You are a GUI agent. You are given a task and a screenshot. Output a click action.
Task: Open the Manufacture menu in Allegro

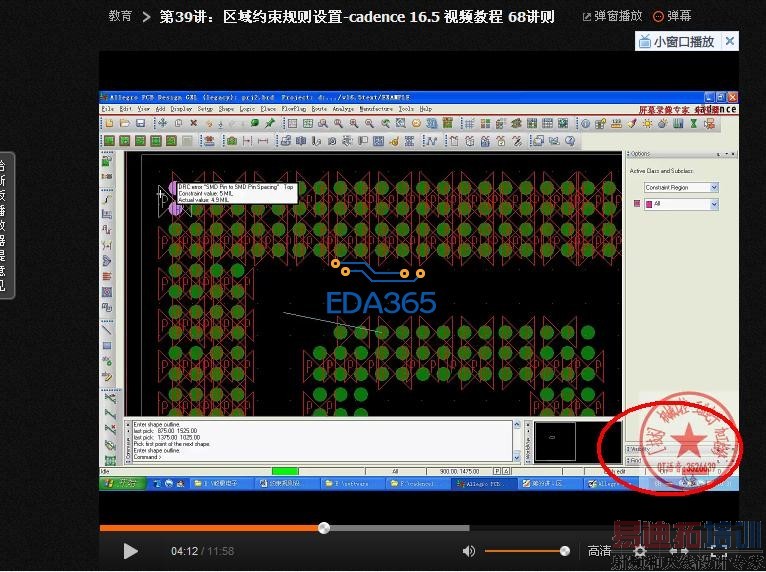coord(376,109)
